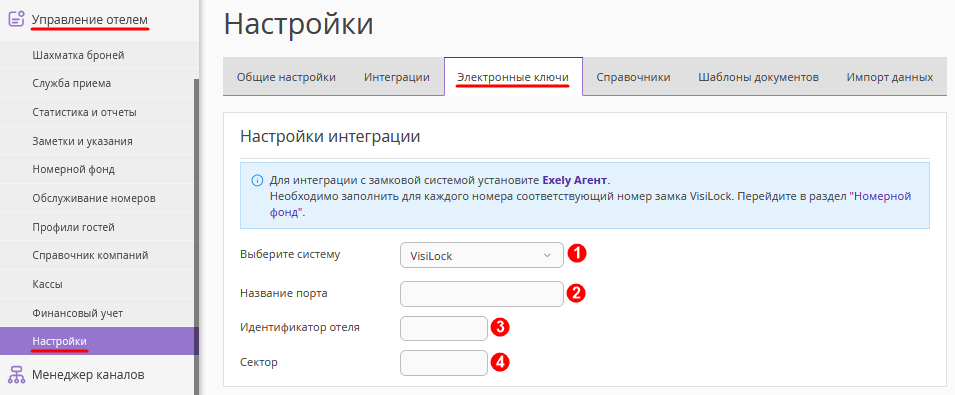
Task: Select Настройки in the sidebar
Action: tap(99, 341)
